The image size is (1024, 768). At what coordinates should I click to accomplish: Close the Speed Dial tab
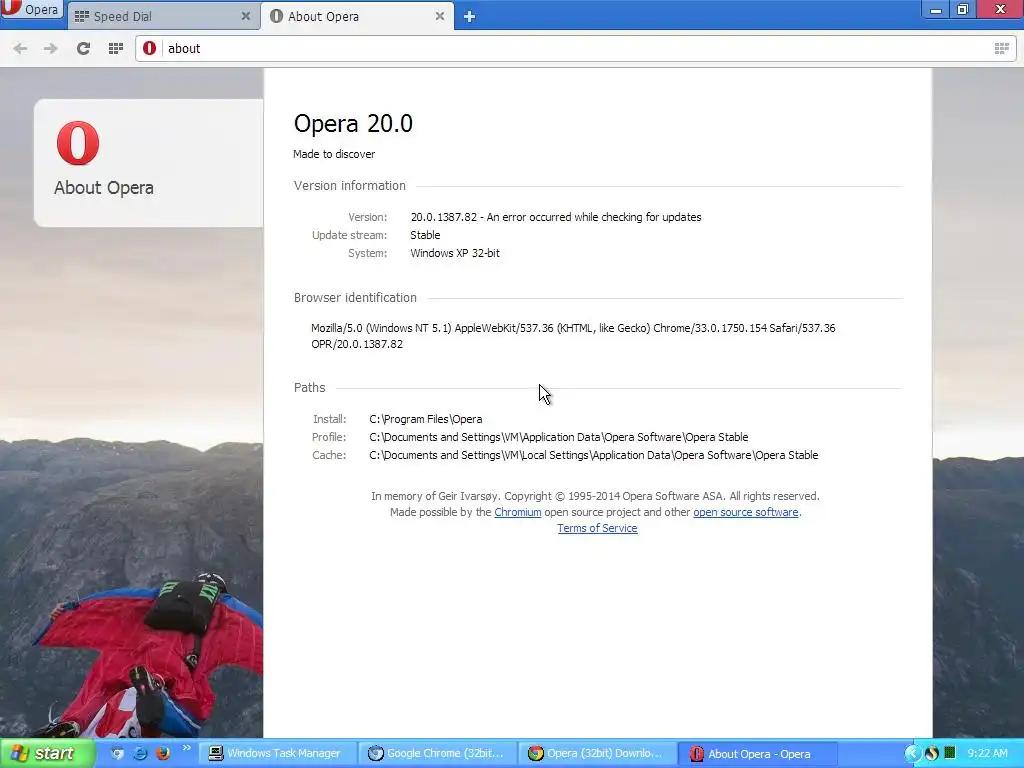[x=246, y=16]
